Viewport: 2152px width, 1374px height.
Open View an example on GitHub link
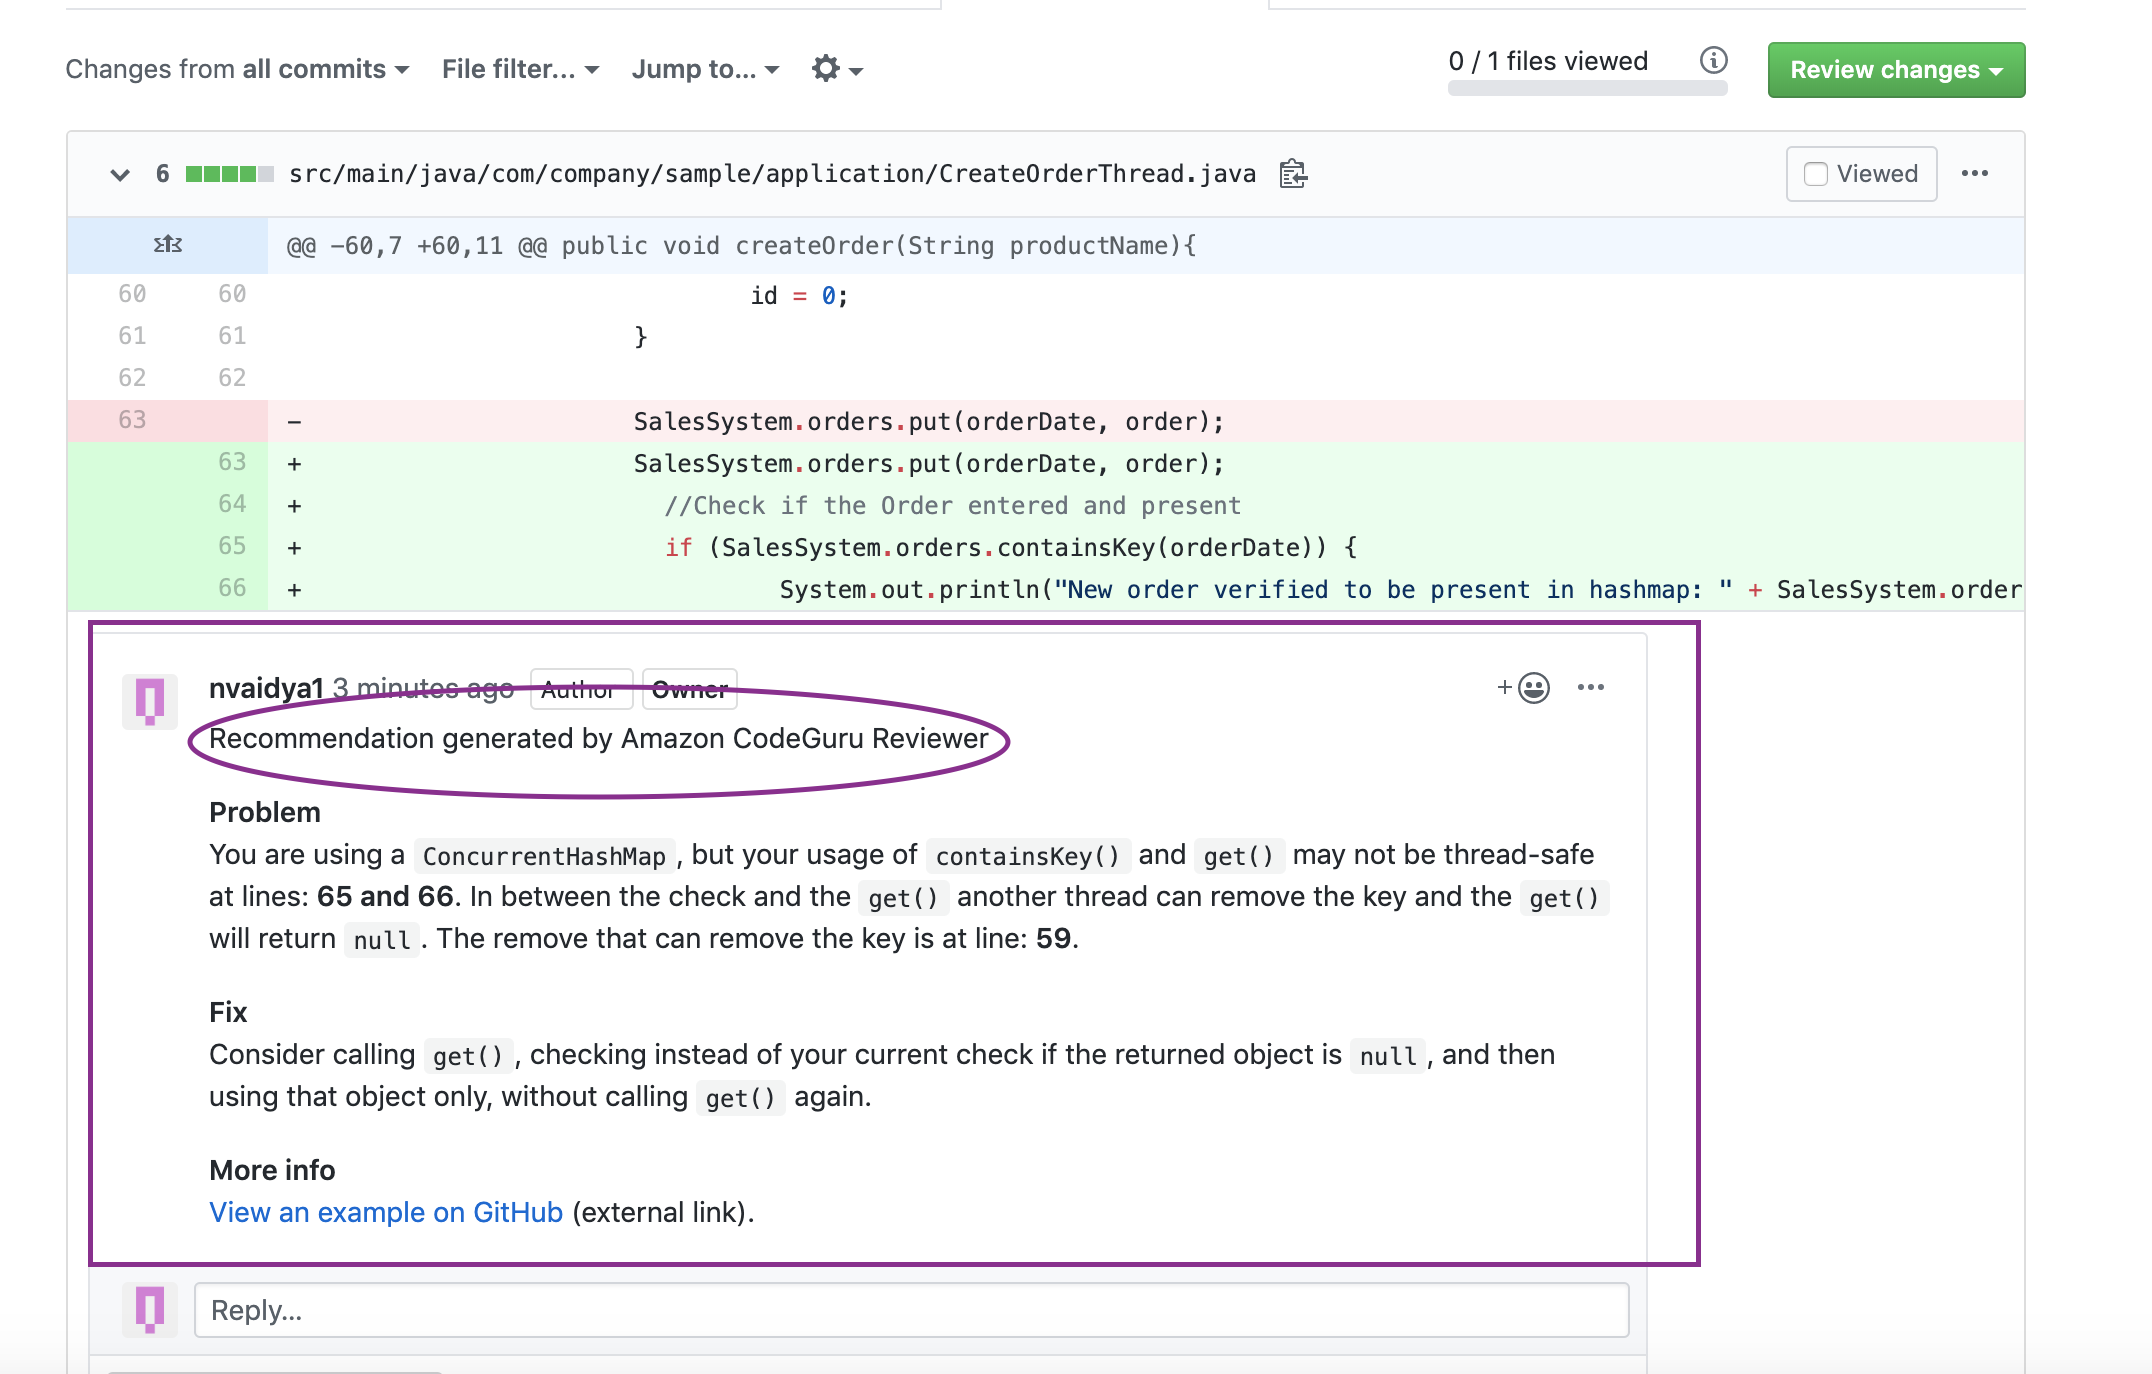tap(386, 1212)
